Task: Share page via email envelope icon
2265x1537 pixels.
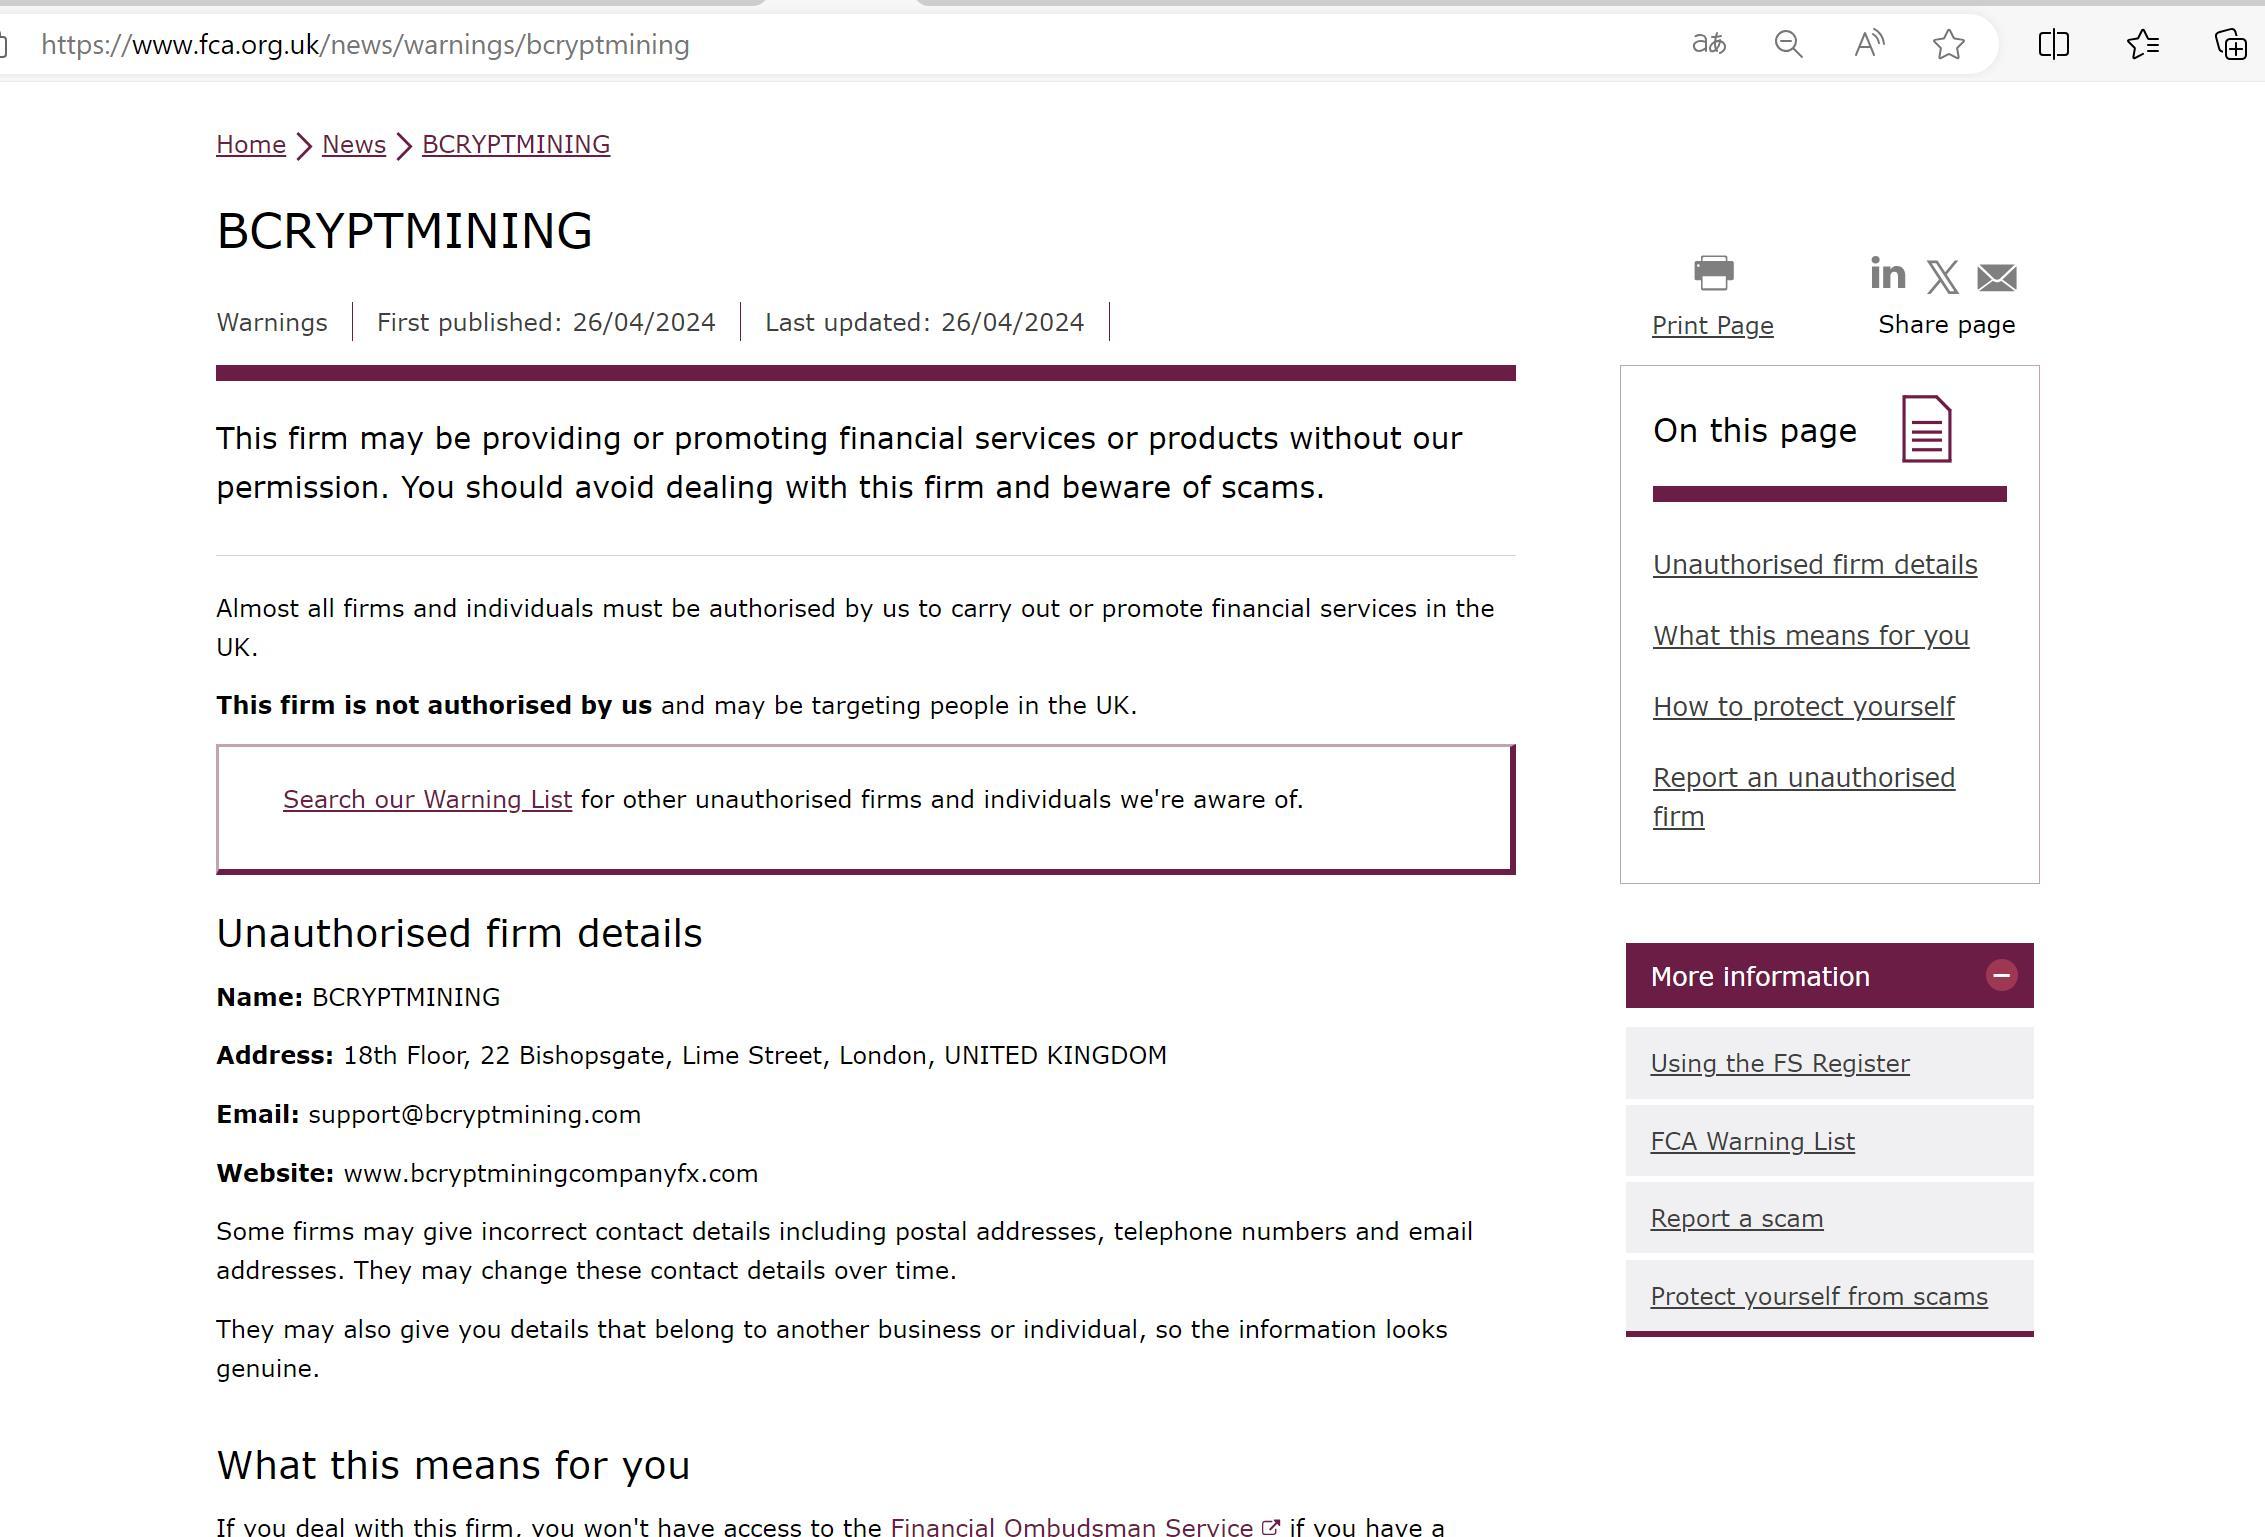Action: coord(1997,277)
